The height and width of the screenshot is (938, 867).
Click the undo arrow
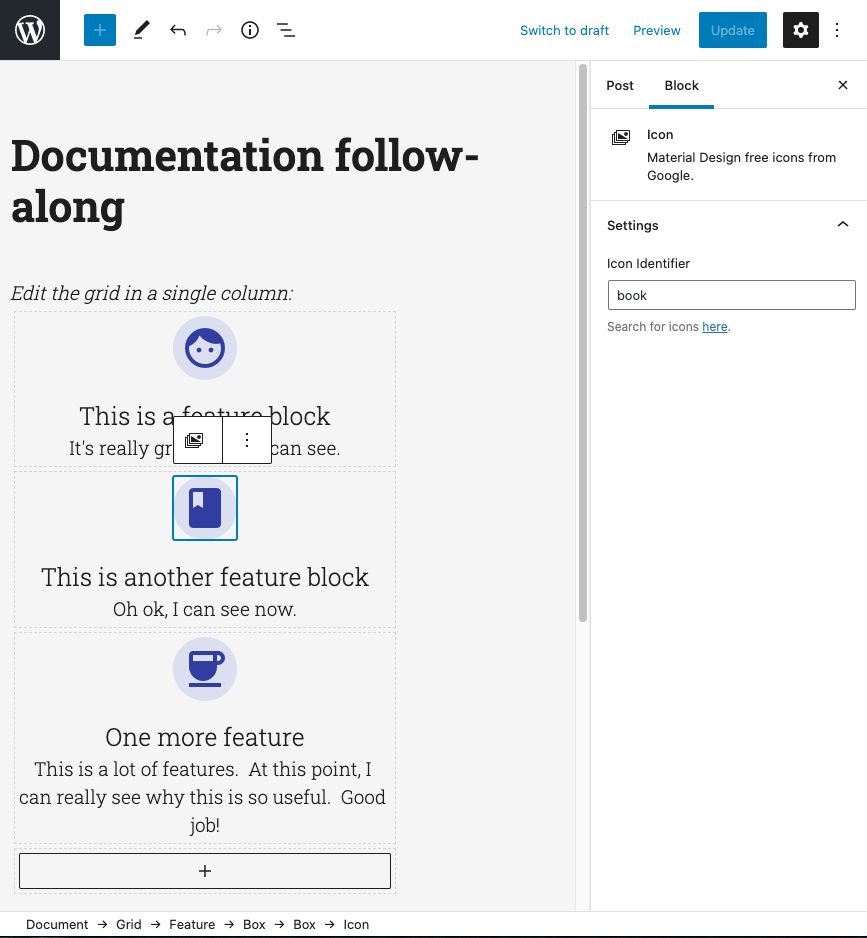[178, 30]
